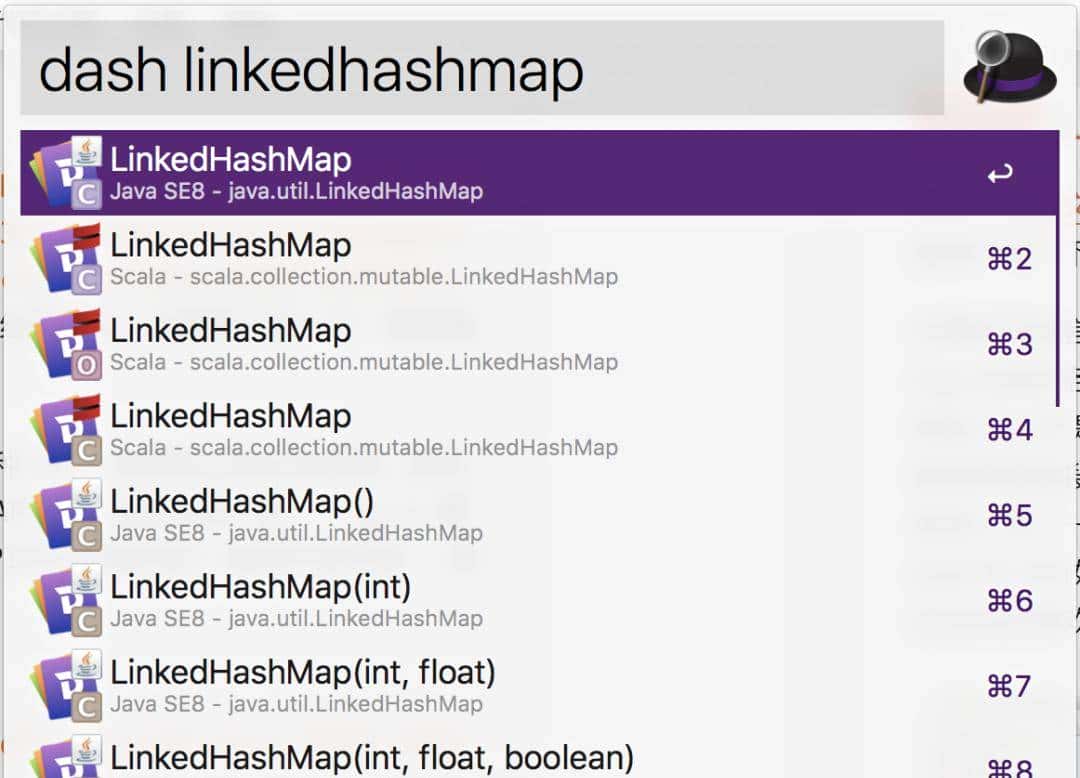Open LinkedHashMap(int, float, boolean) result
Screen dimensions: 1080x778
538,753
